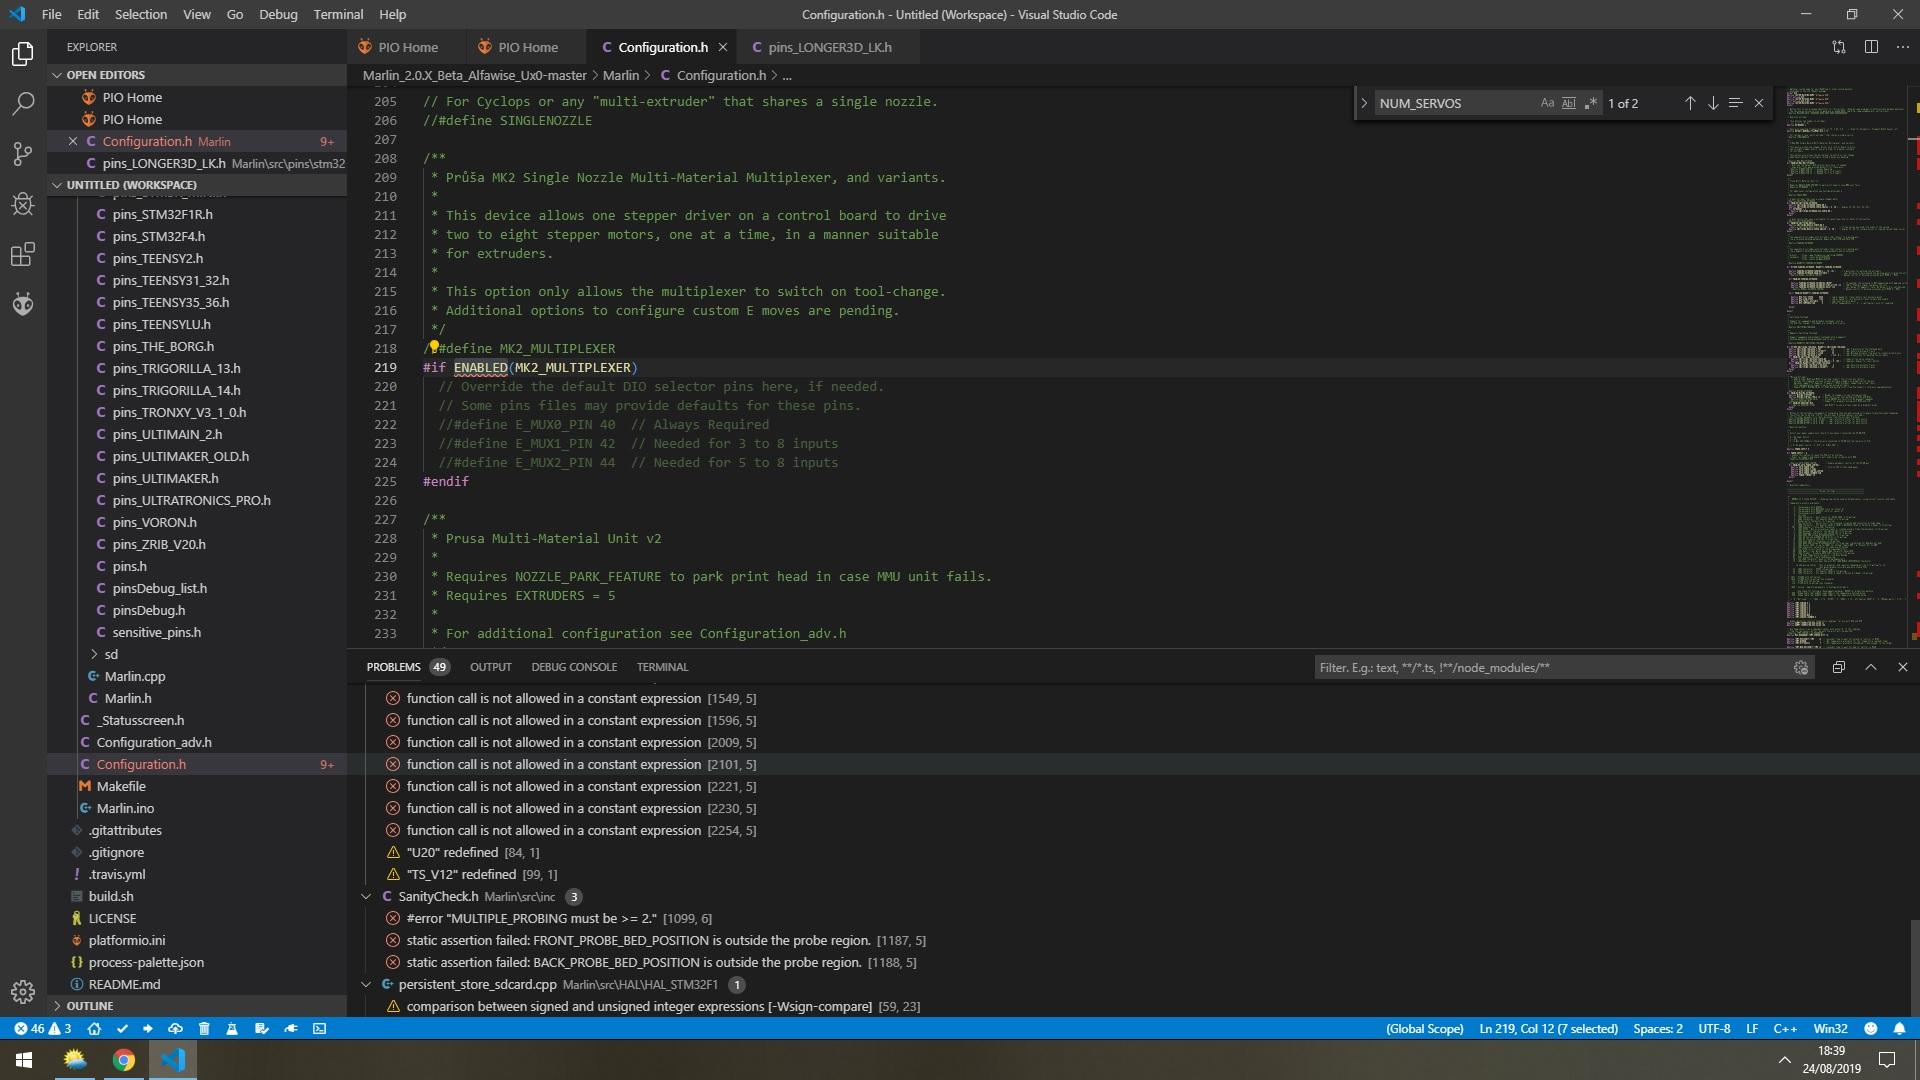Collapse all in Problems panel
The image size is (1920, 1080).
(x=1838, y=667)
